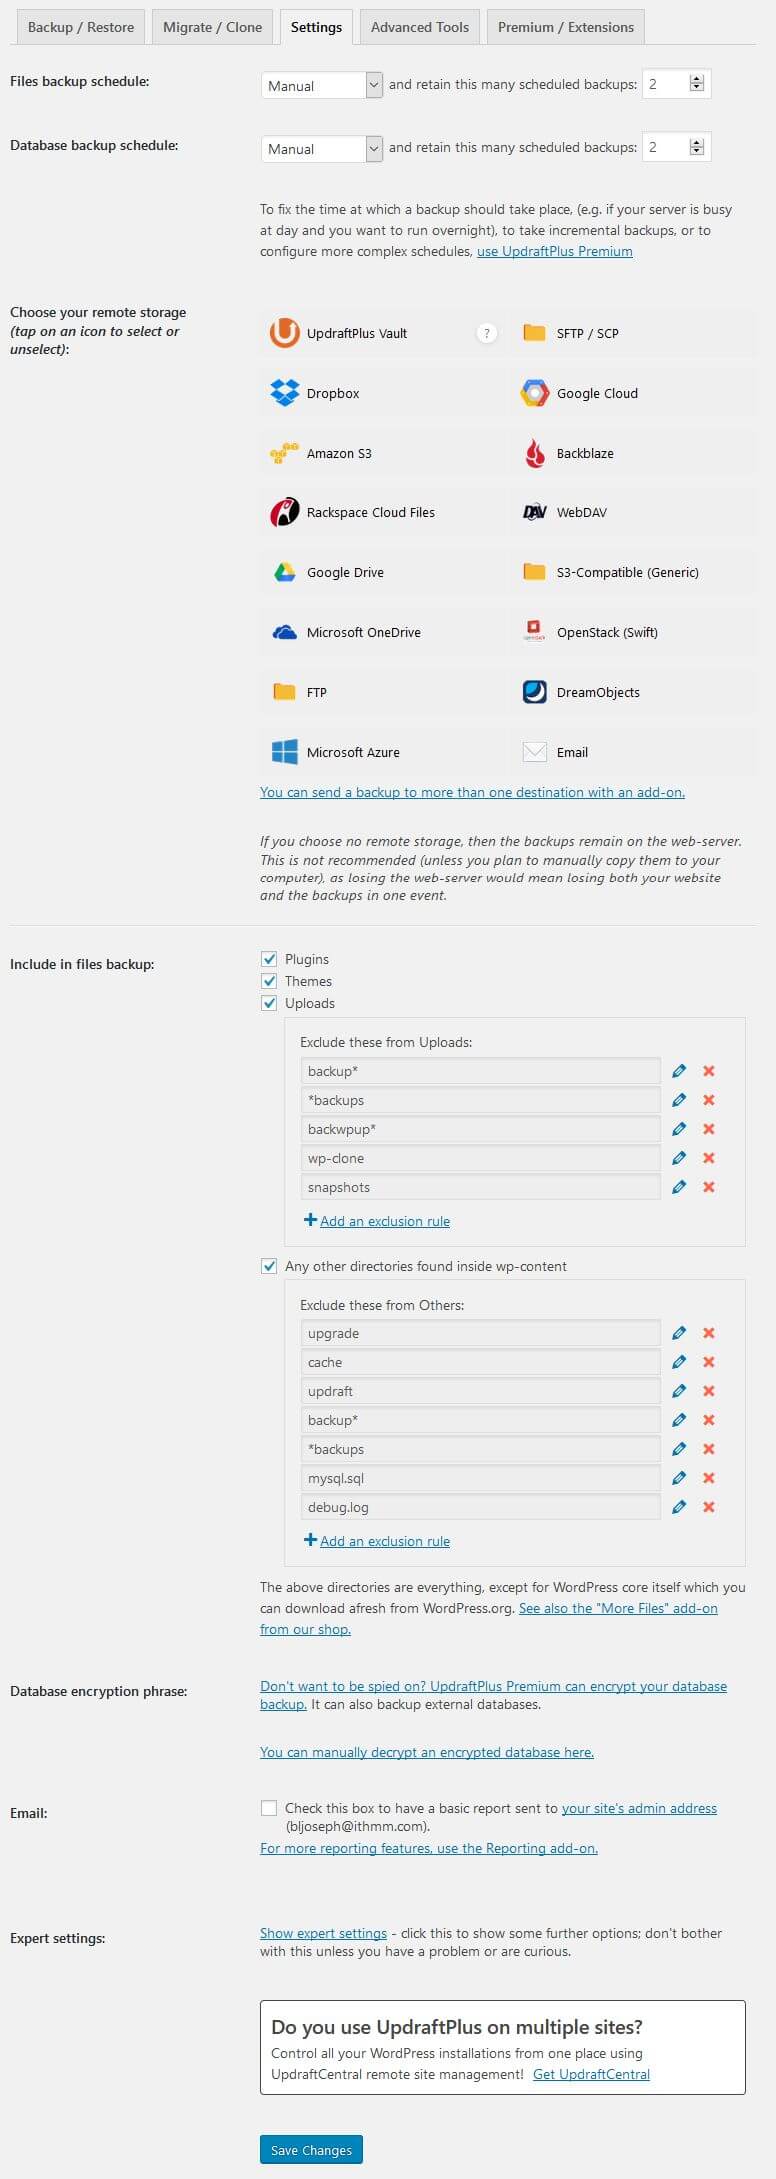Select Backblaze storage icon
The image size is (776, 2179).
[x=534, y=453]
